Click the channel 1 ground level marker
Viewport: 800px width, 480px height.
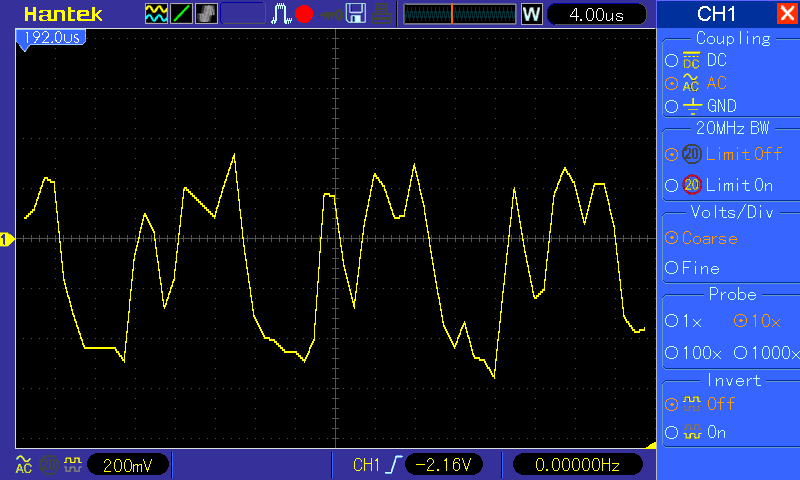coord(7,239)
